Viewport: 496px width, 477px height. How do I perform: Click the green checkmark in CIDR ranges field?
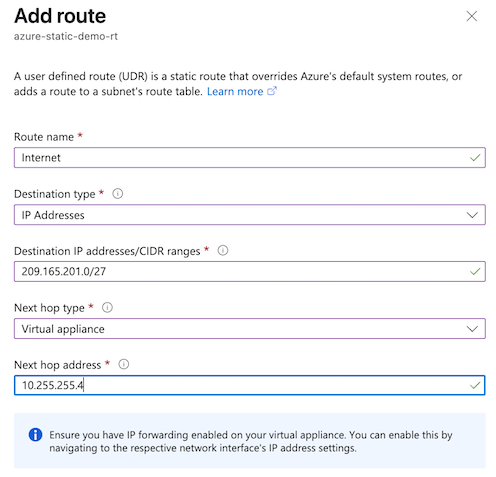(475, 271)
